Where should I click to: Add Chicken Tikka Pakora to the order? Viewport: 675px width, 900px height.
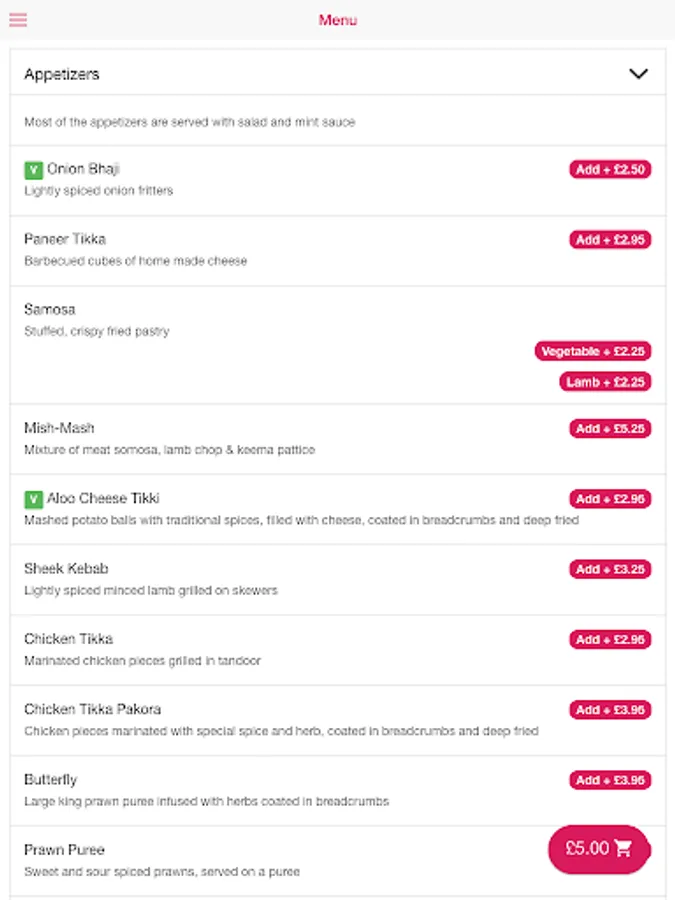(x=610, y=710)
